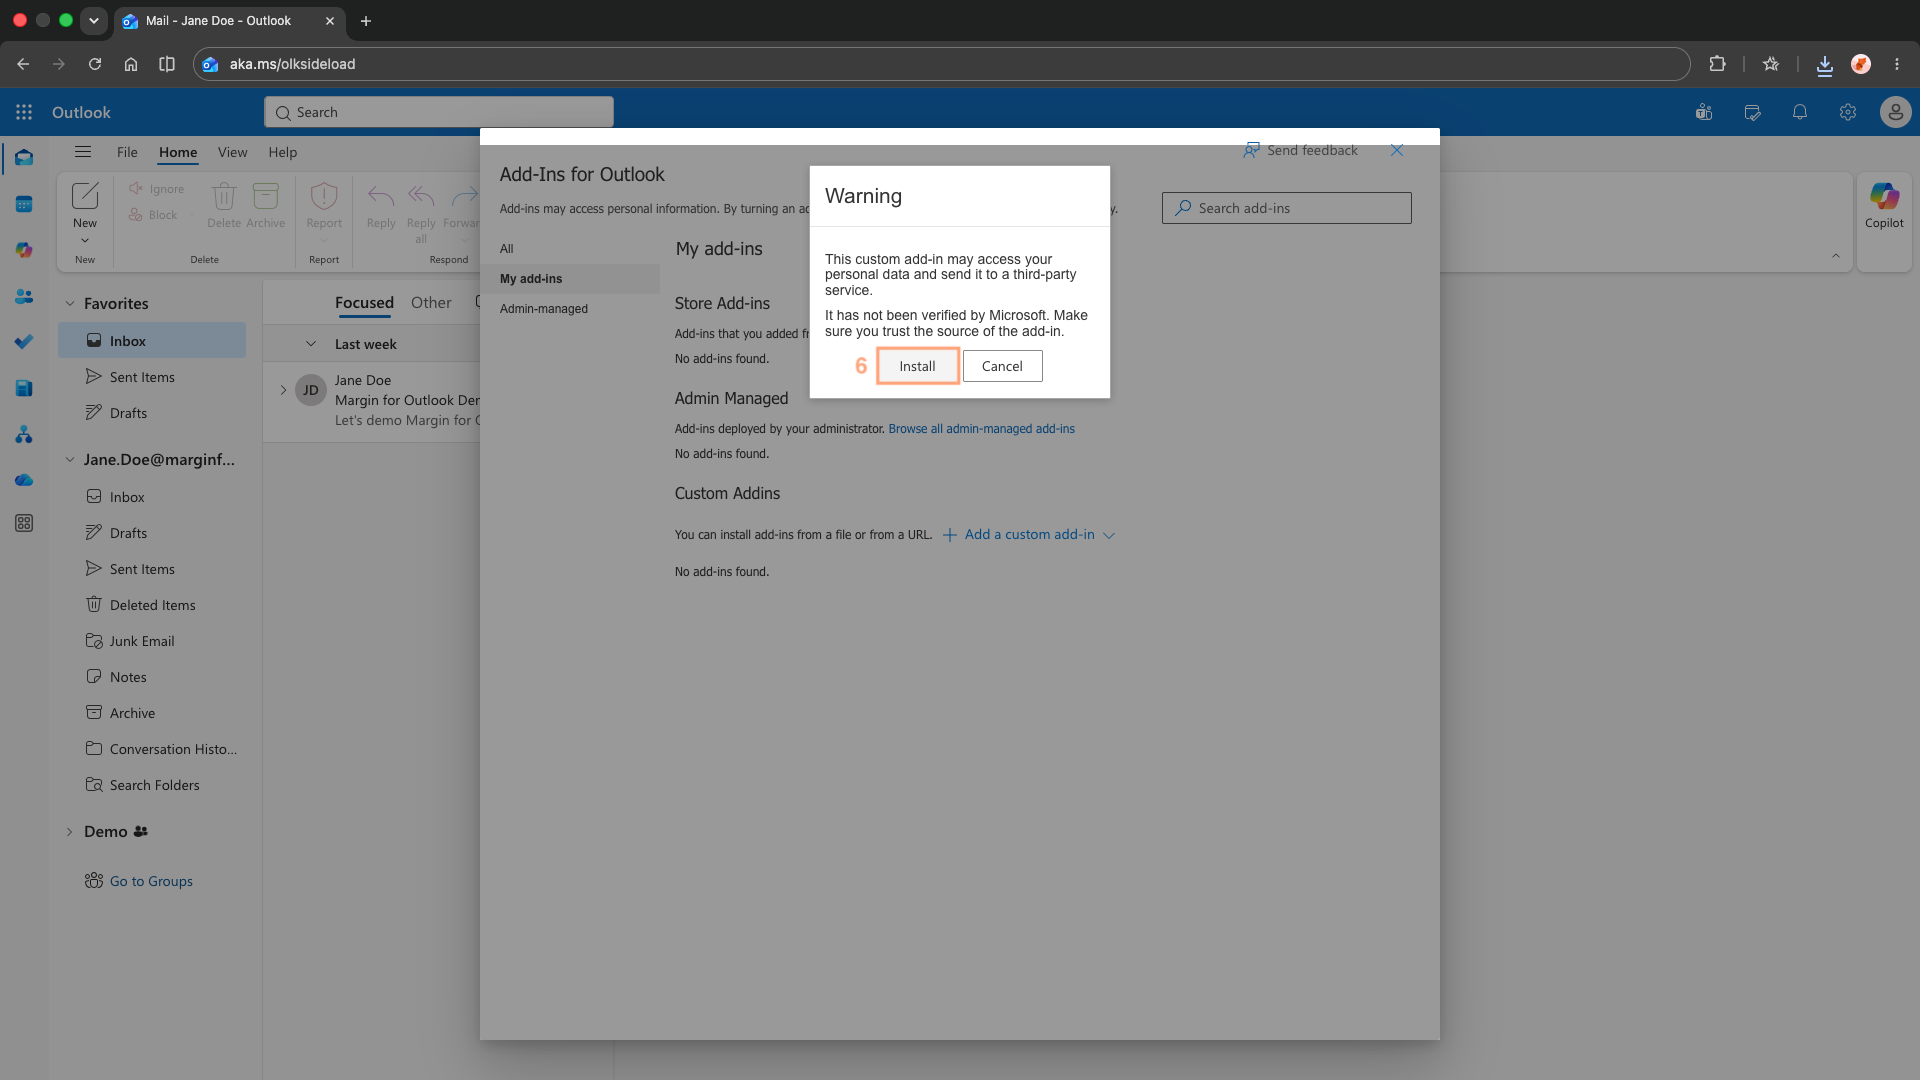Close the Add-Ins for Outlook dialog

(x=1397, y=150)
